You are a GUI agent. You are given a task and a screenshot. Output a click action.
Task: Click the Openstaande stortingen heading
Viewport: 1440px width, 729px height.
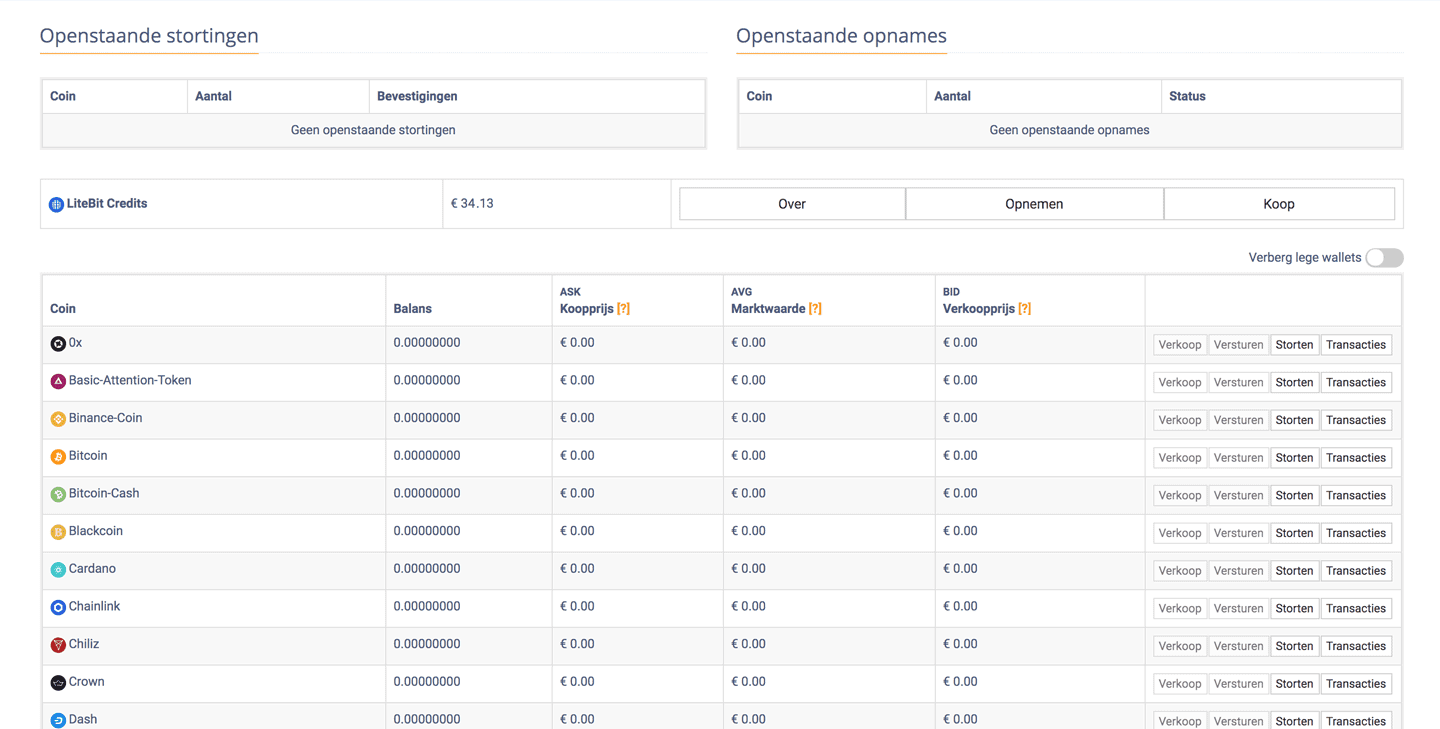[149, 36]
